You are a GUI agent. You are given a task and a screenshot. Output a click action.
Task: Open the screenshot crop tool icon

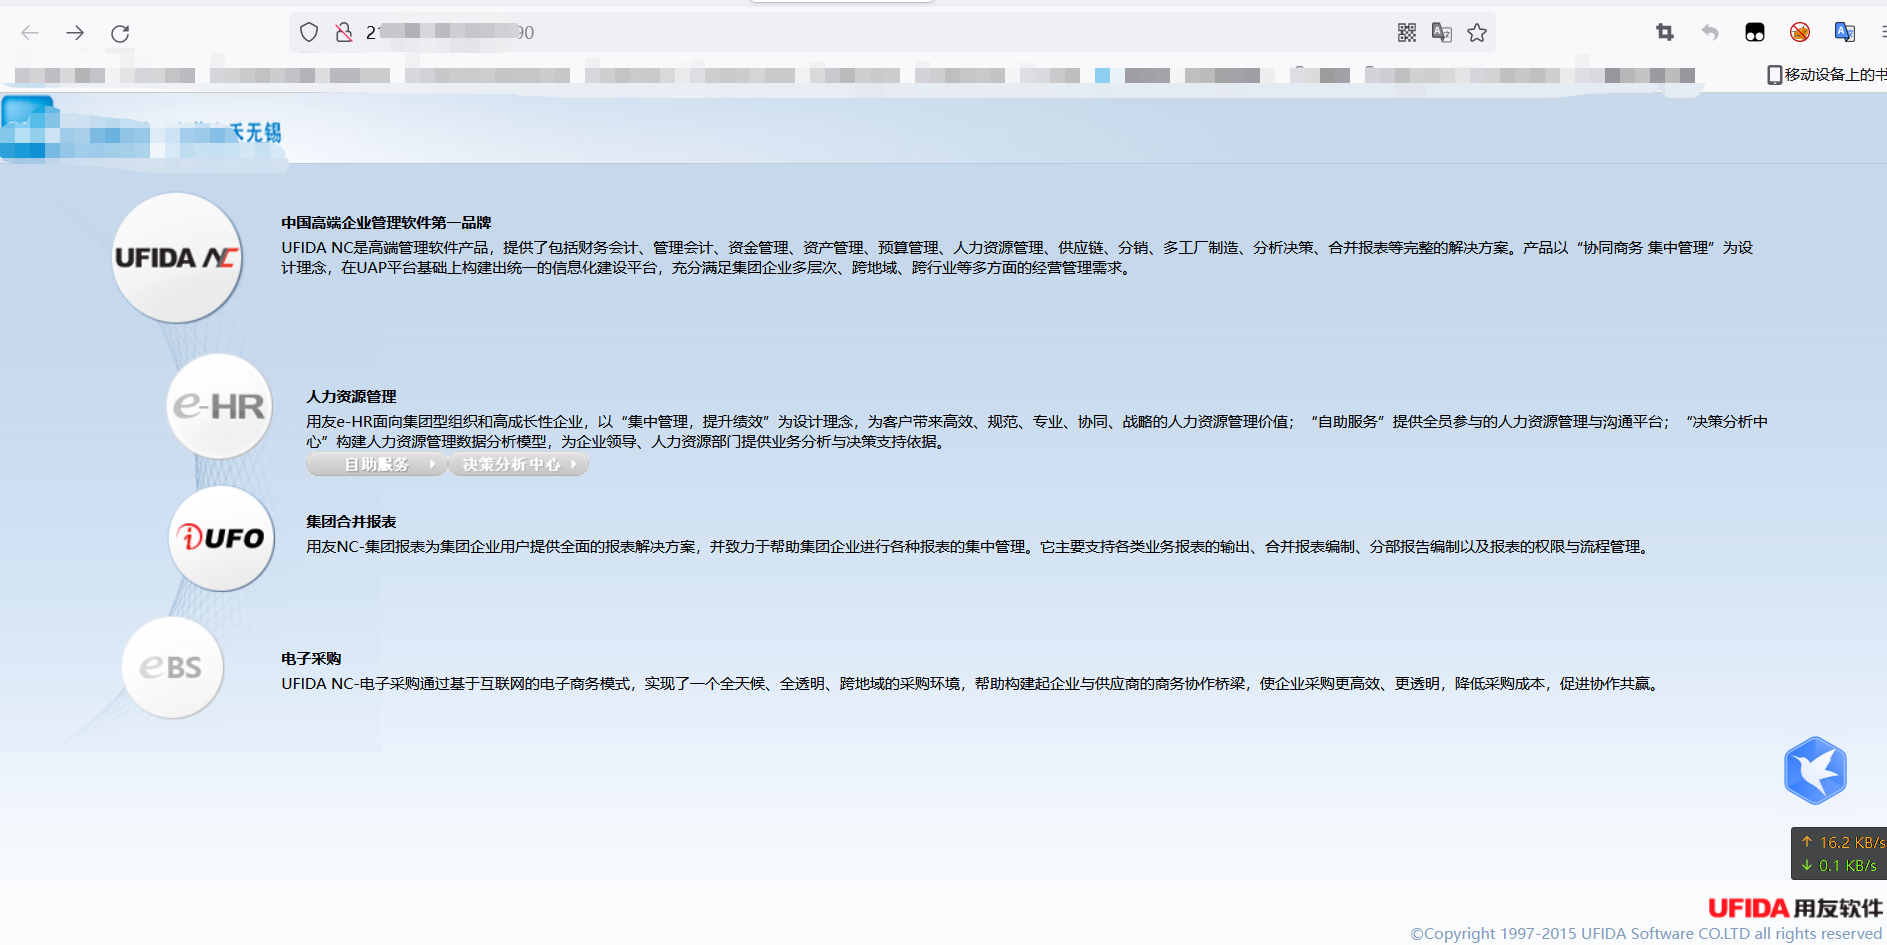click(x=1665, y=32)
